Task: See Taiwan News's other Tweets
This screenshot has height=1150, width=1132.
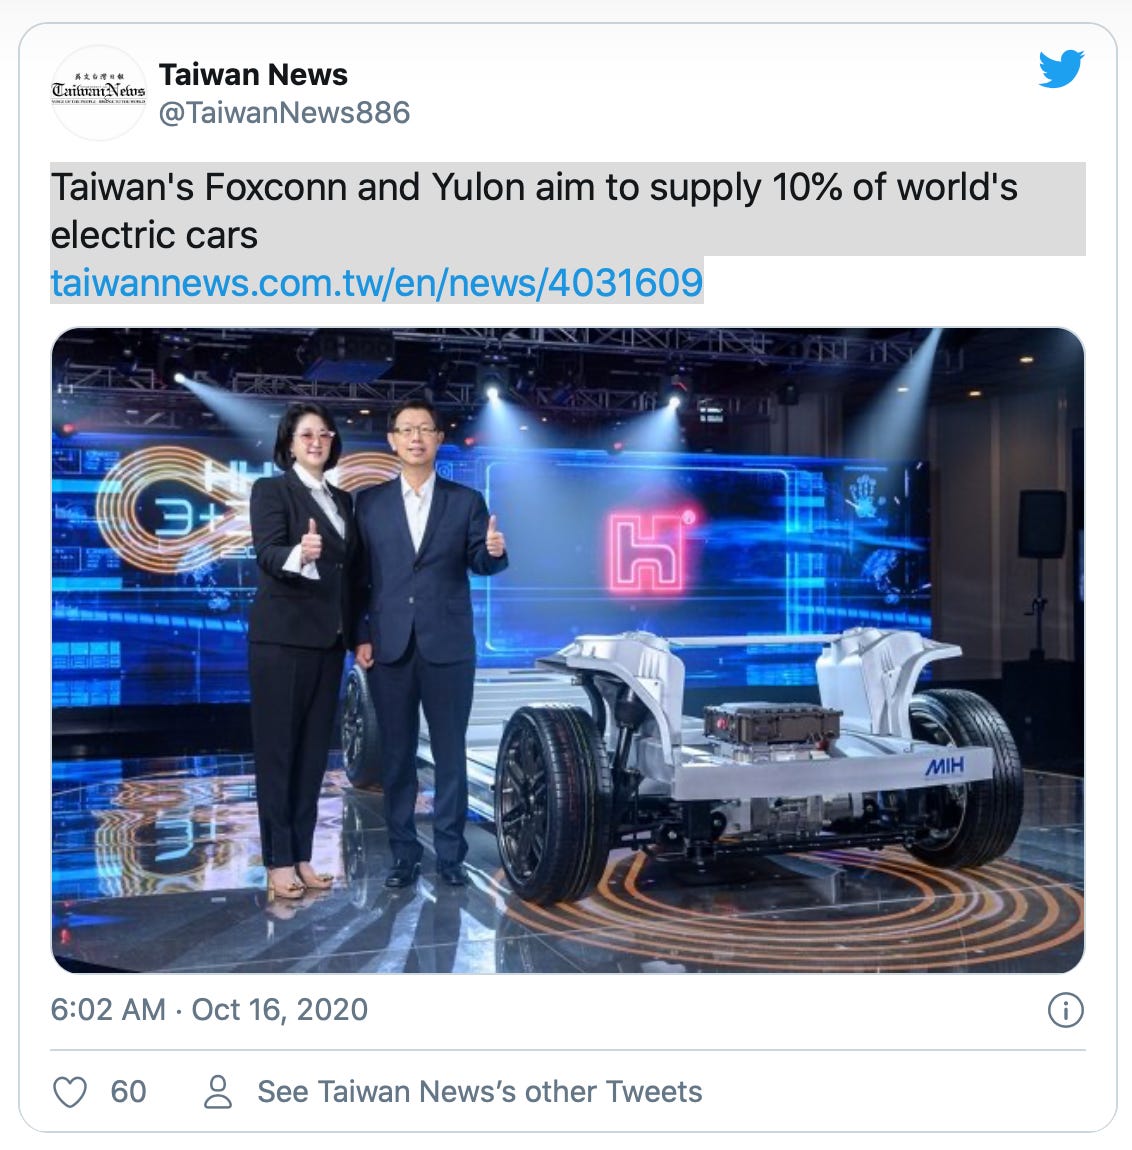Action: 480,1092
